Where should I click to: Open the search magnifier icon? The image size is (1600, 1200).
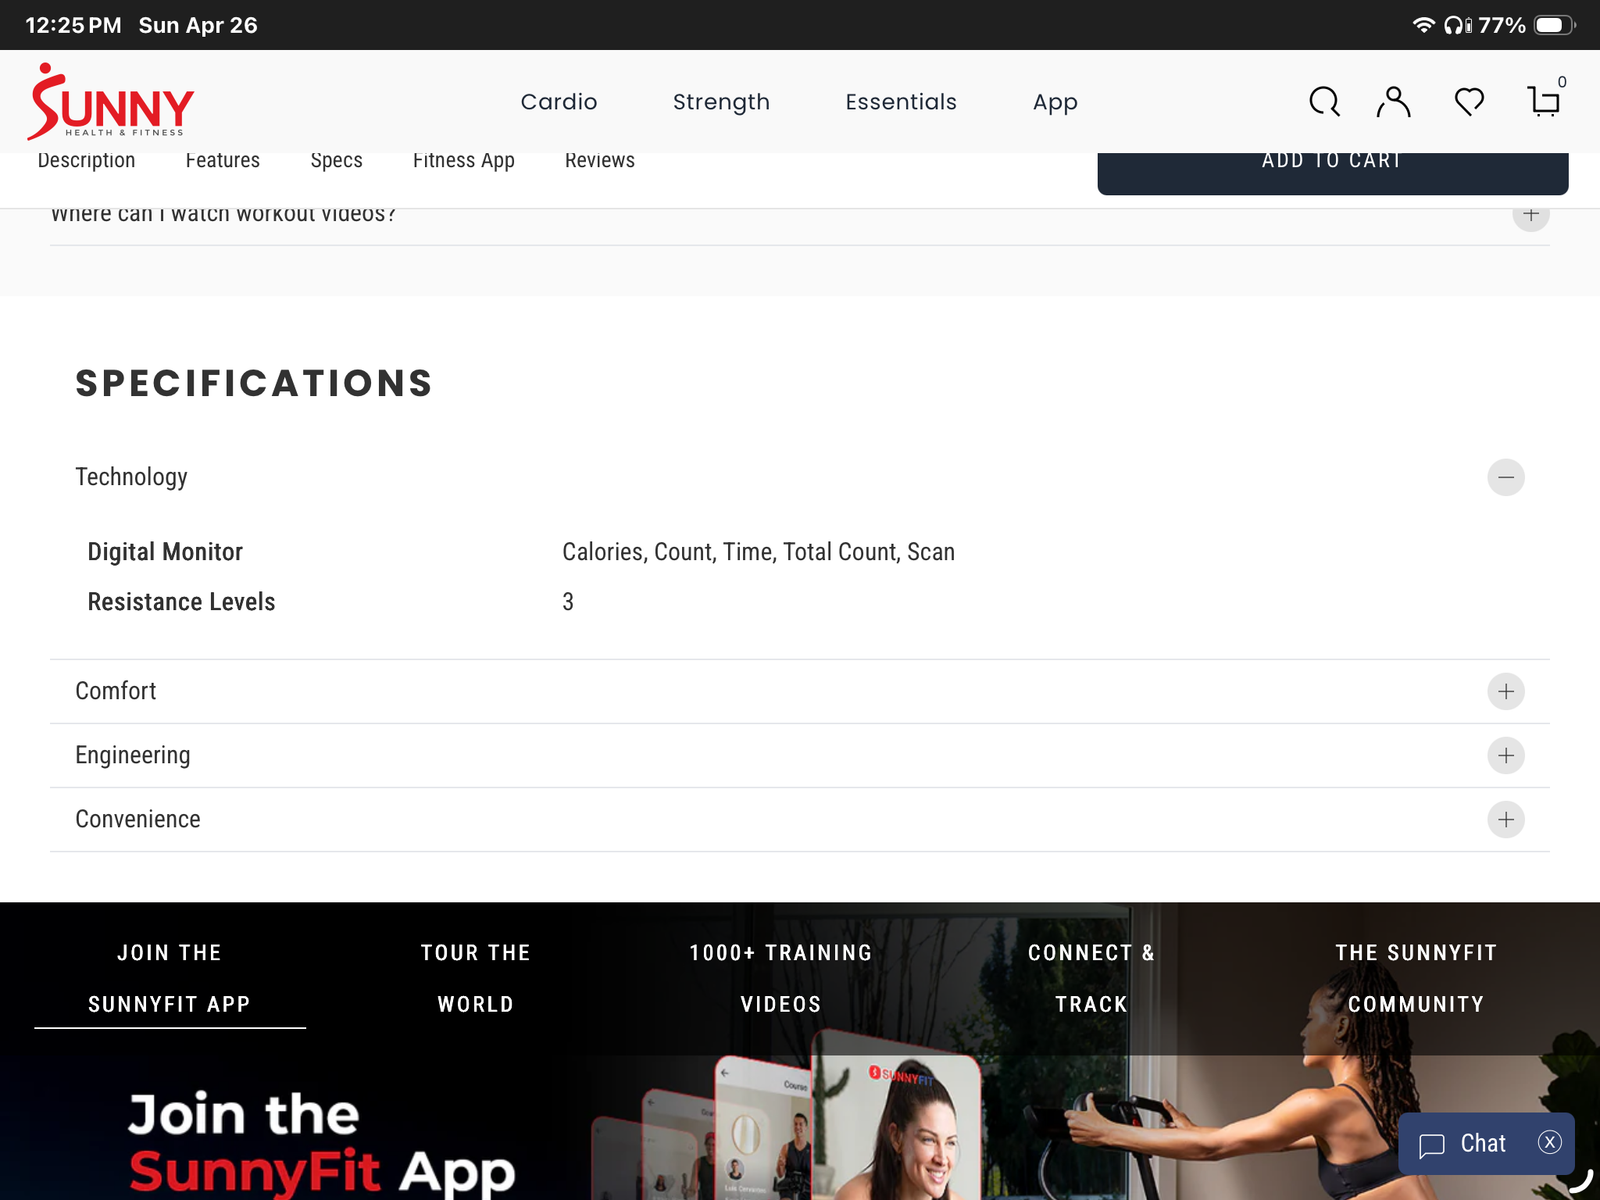pos(1324,102)
